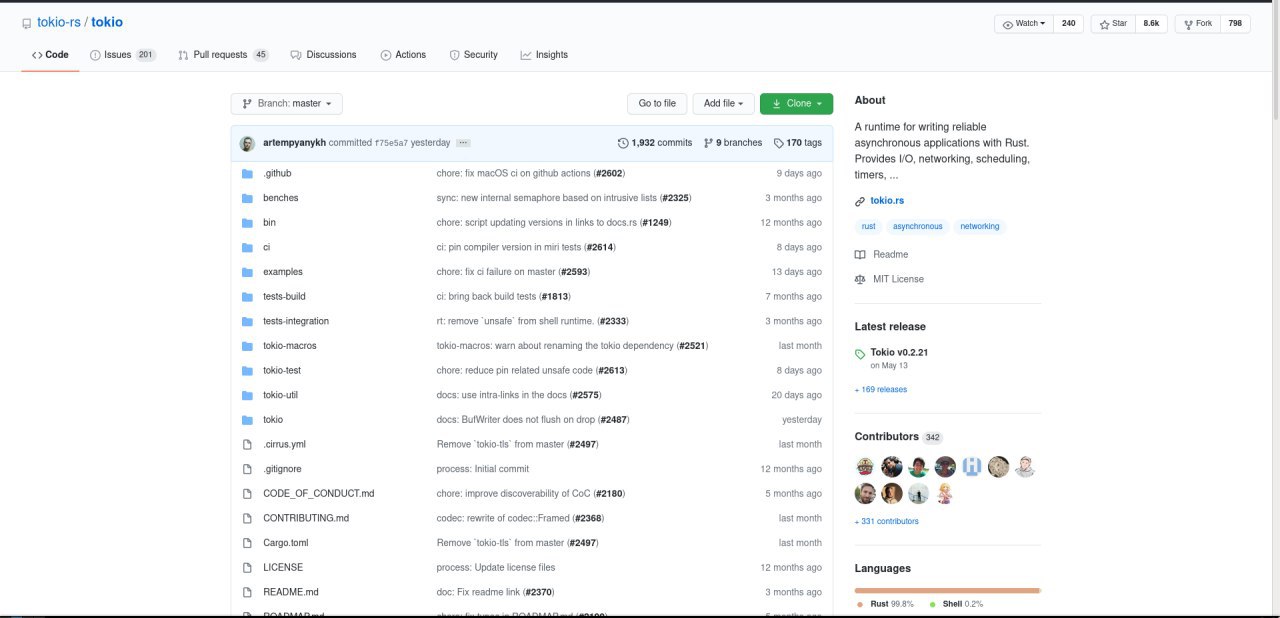The height and width of the screenshot is (618, 1280).
Task: Click the Go to file button
Action: tap(657, 103)
